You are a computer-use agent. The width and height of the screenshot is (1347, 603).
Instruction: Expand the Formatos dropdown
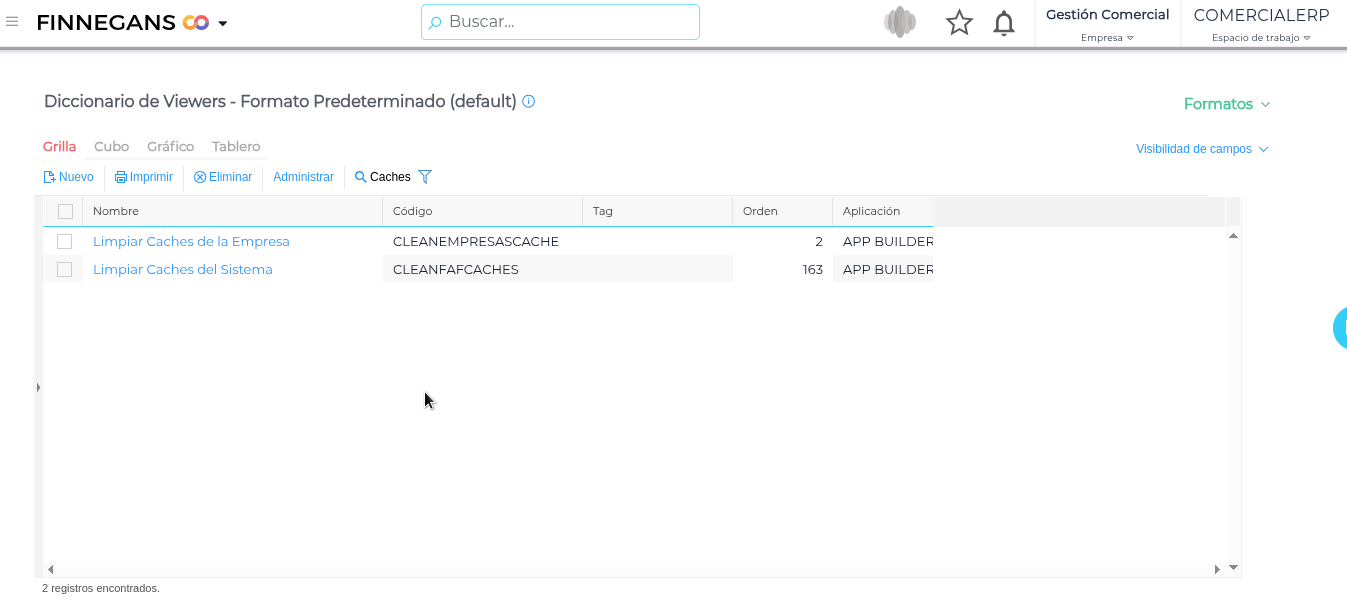(x=1226, y=104)
